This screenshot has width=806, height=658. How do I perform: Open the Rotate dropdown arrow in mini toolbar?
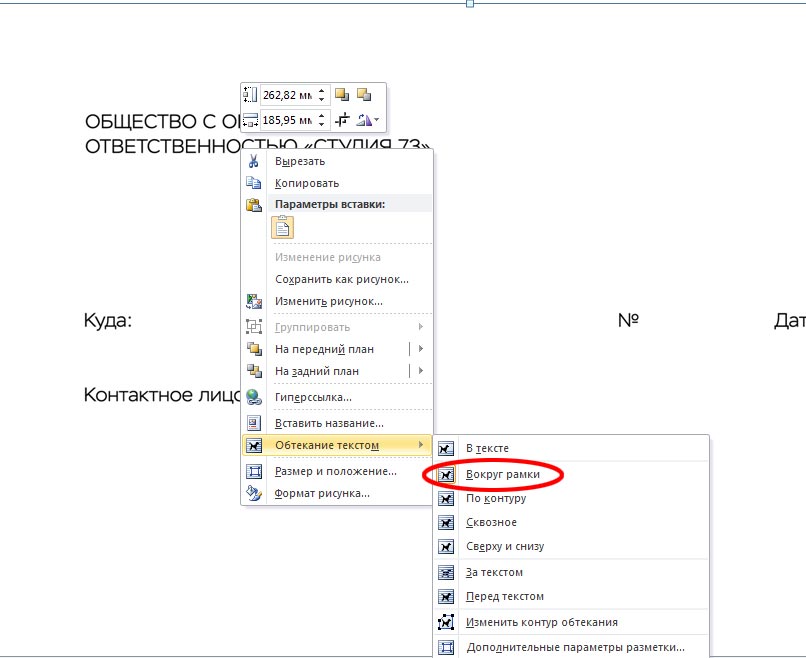pyautogui.click(x=377, y=120)
